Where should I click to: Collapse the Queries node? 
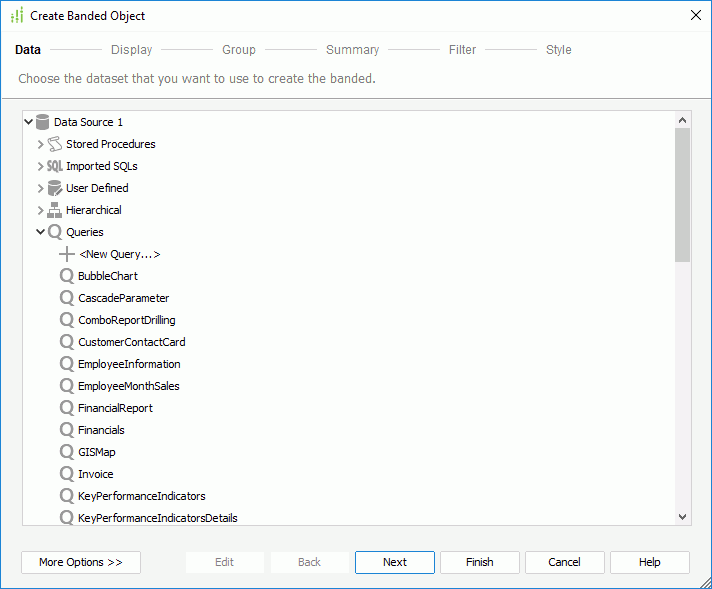click(x=40, y=232)
